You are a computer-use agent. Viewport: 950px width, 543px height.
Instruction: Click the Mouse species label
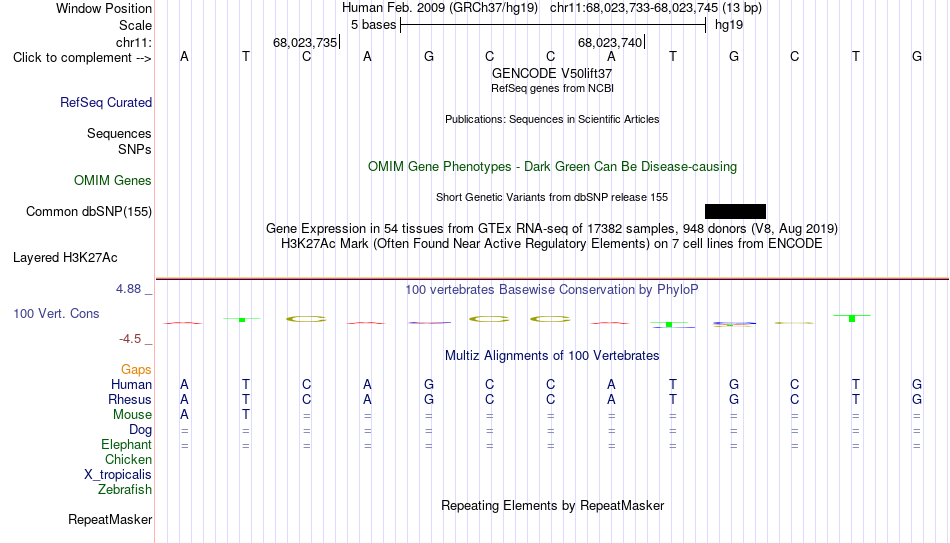pos(133,415)
